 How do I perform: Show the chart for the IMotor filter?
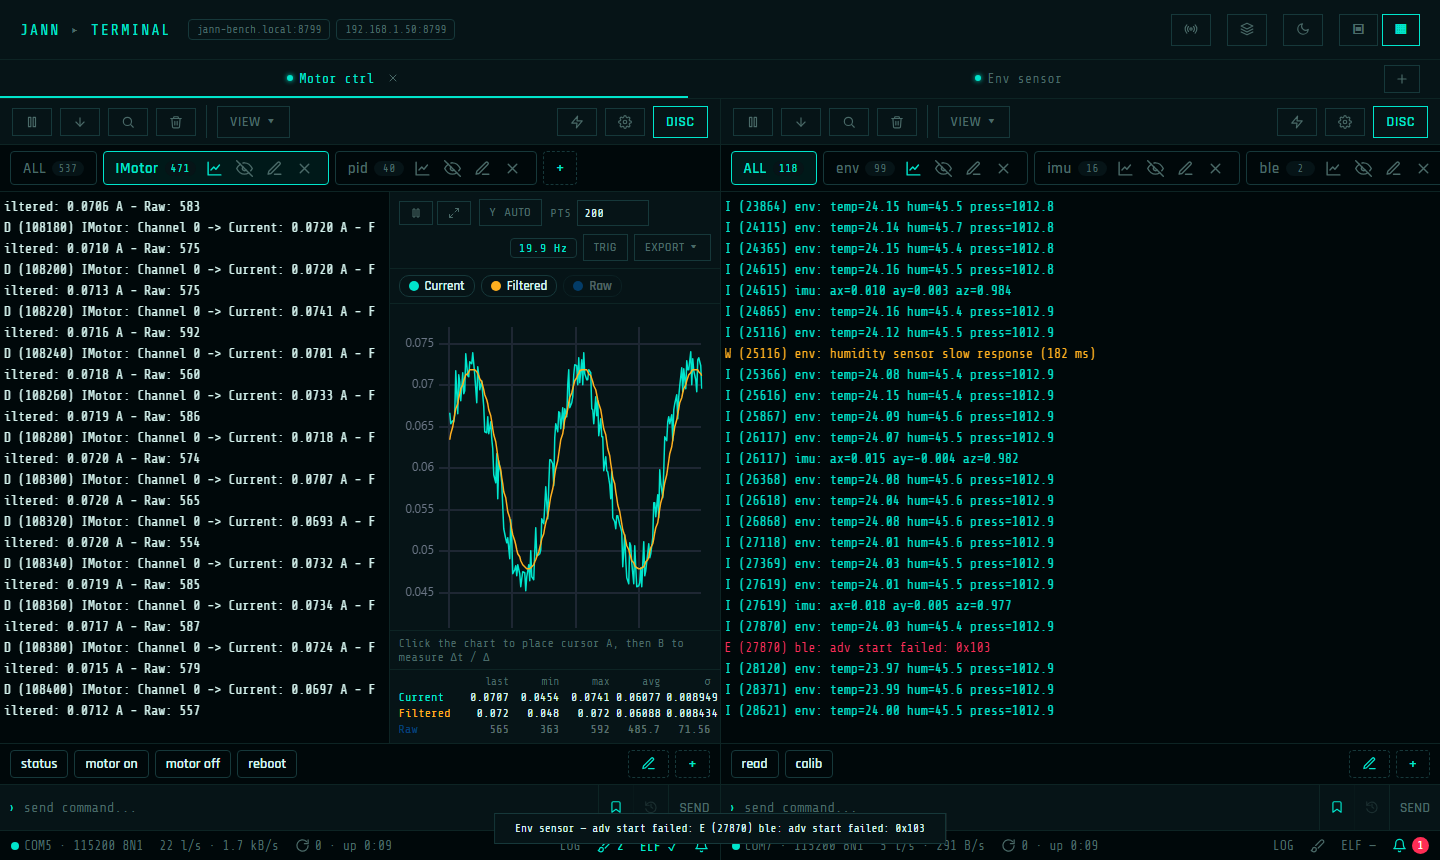(214, 168)
